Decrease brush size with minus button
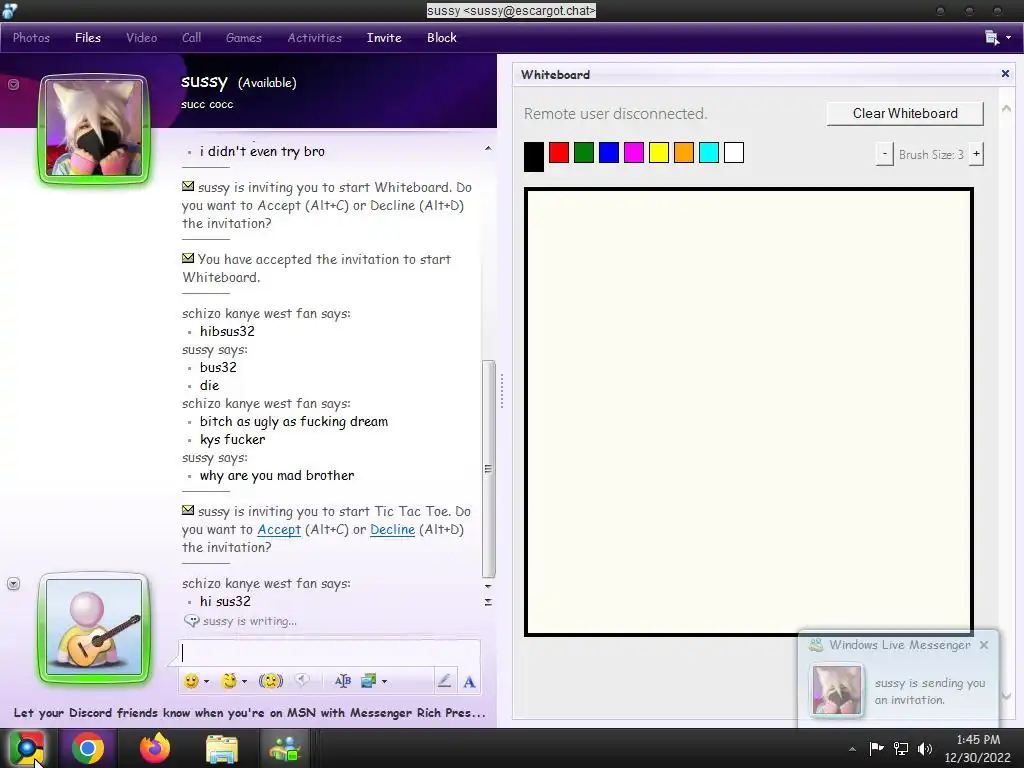This screenshot has height=768, width=1024. 884,154
